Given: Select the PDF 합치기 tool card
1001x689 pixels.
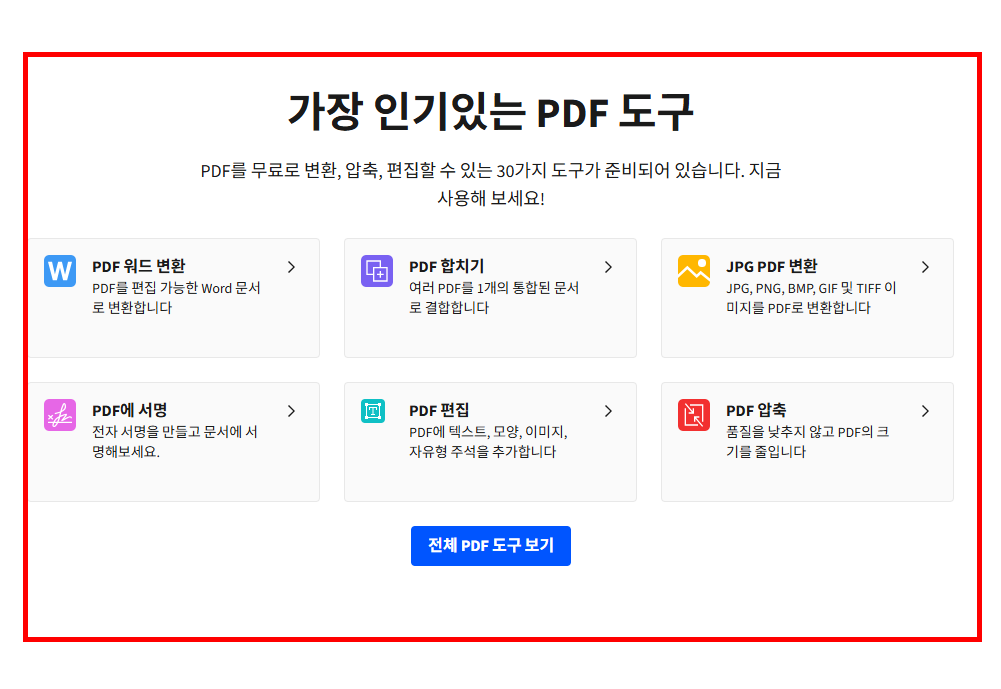Looking at the screenshot, I should pyautogui.click(x=490, y=297).
